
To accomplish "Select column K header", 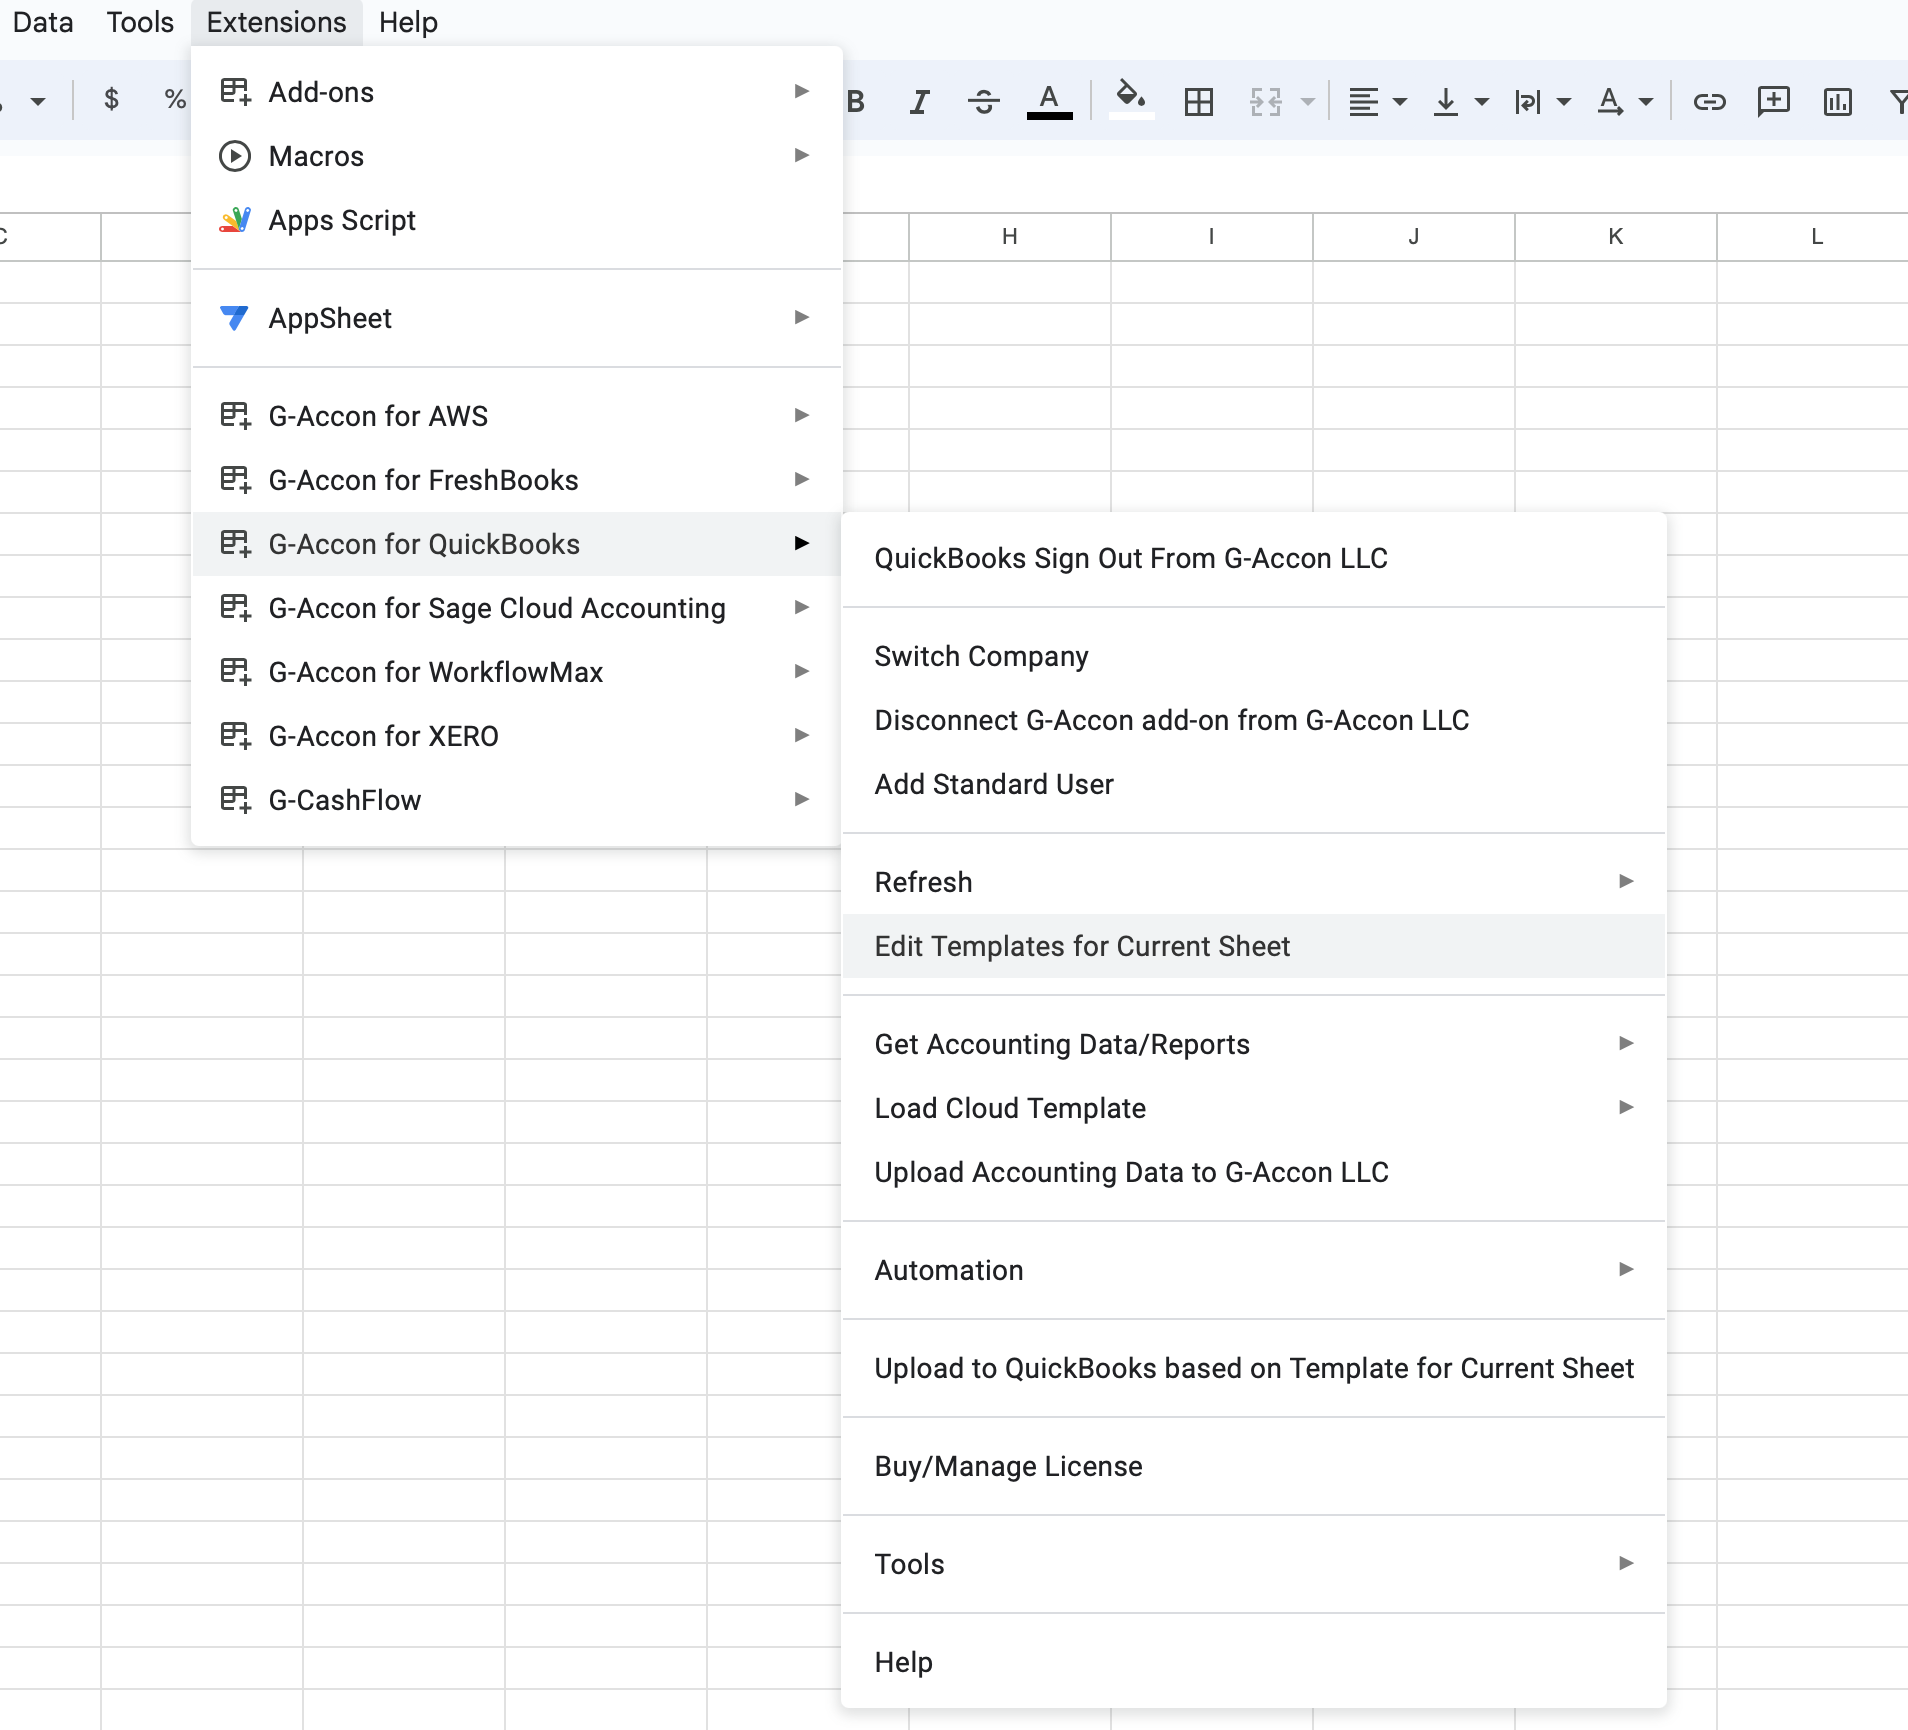I will 1616,237.
